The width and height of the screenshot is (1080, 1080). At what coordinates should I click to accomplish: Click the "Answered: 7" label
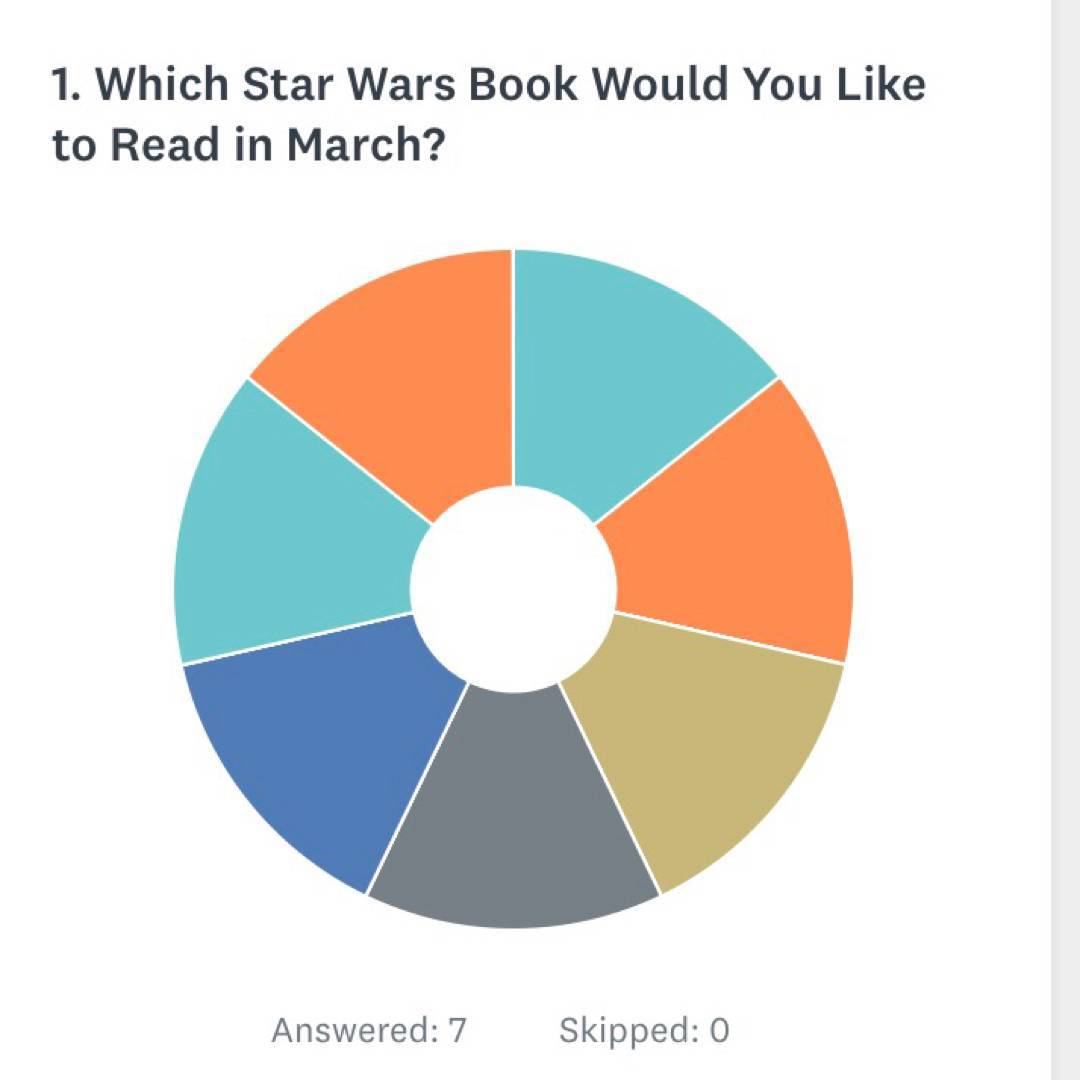pos(369,1030)
